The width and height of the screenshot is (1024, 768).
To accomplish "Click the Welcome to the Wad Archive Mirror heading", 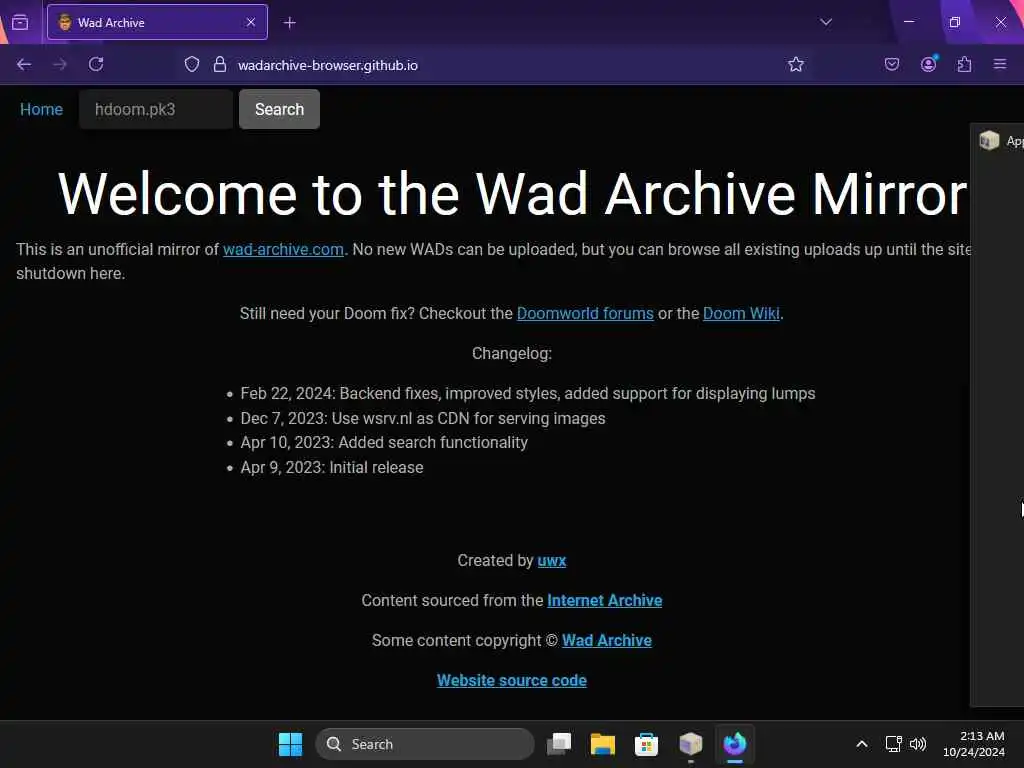I will (512, 193).
